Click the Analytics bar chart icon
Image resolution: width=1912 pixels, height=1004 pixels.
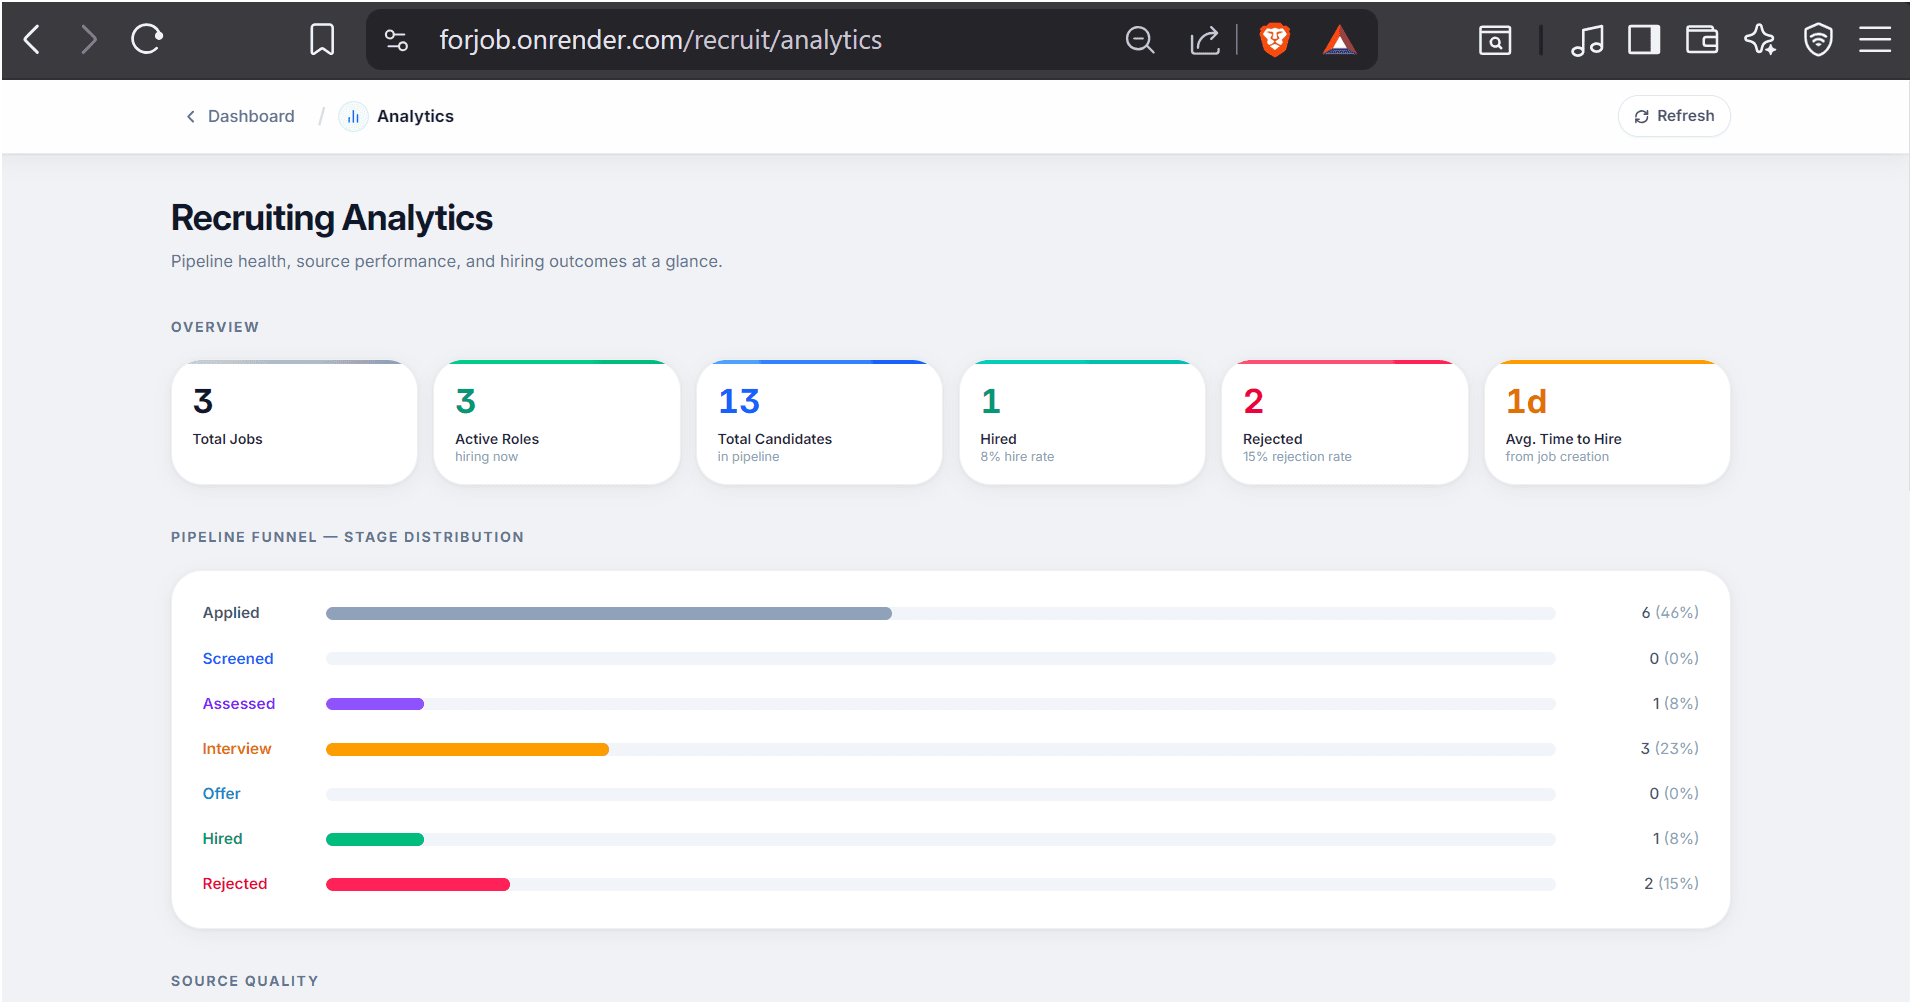coord(353,117)
